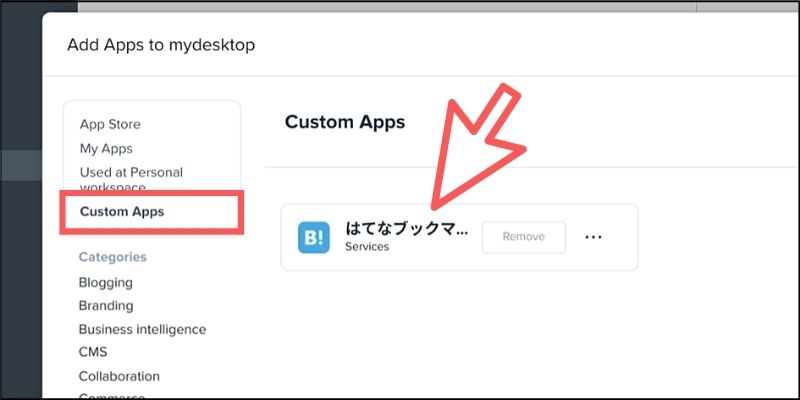Click the Services label under app name
Image resolution: width=800 pixels, height=400 pixels.
pyautogui.click(x=367, y=246)
